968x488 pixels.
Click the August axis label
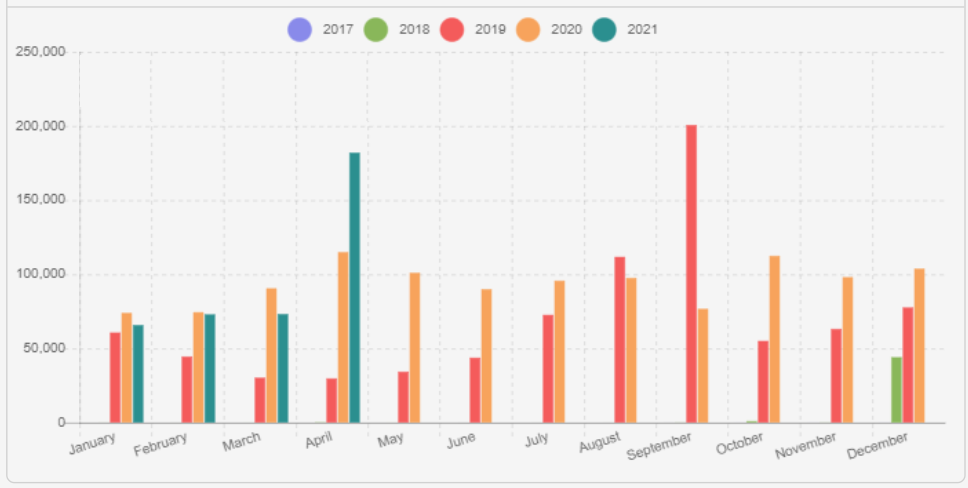click(x=599, y=442)
